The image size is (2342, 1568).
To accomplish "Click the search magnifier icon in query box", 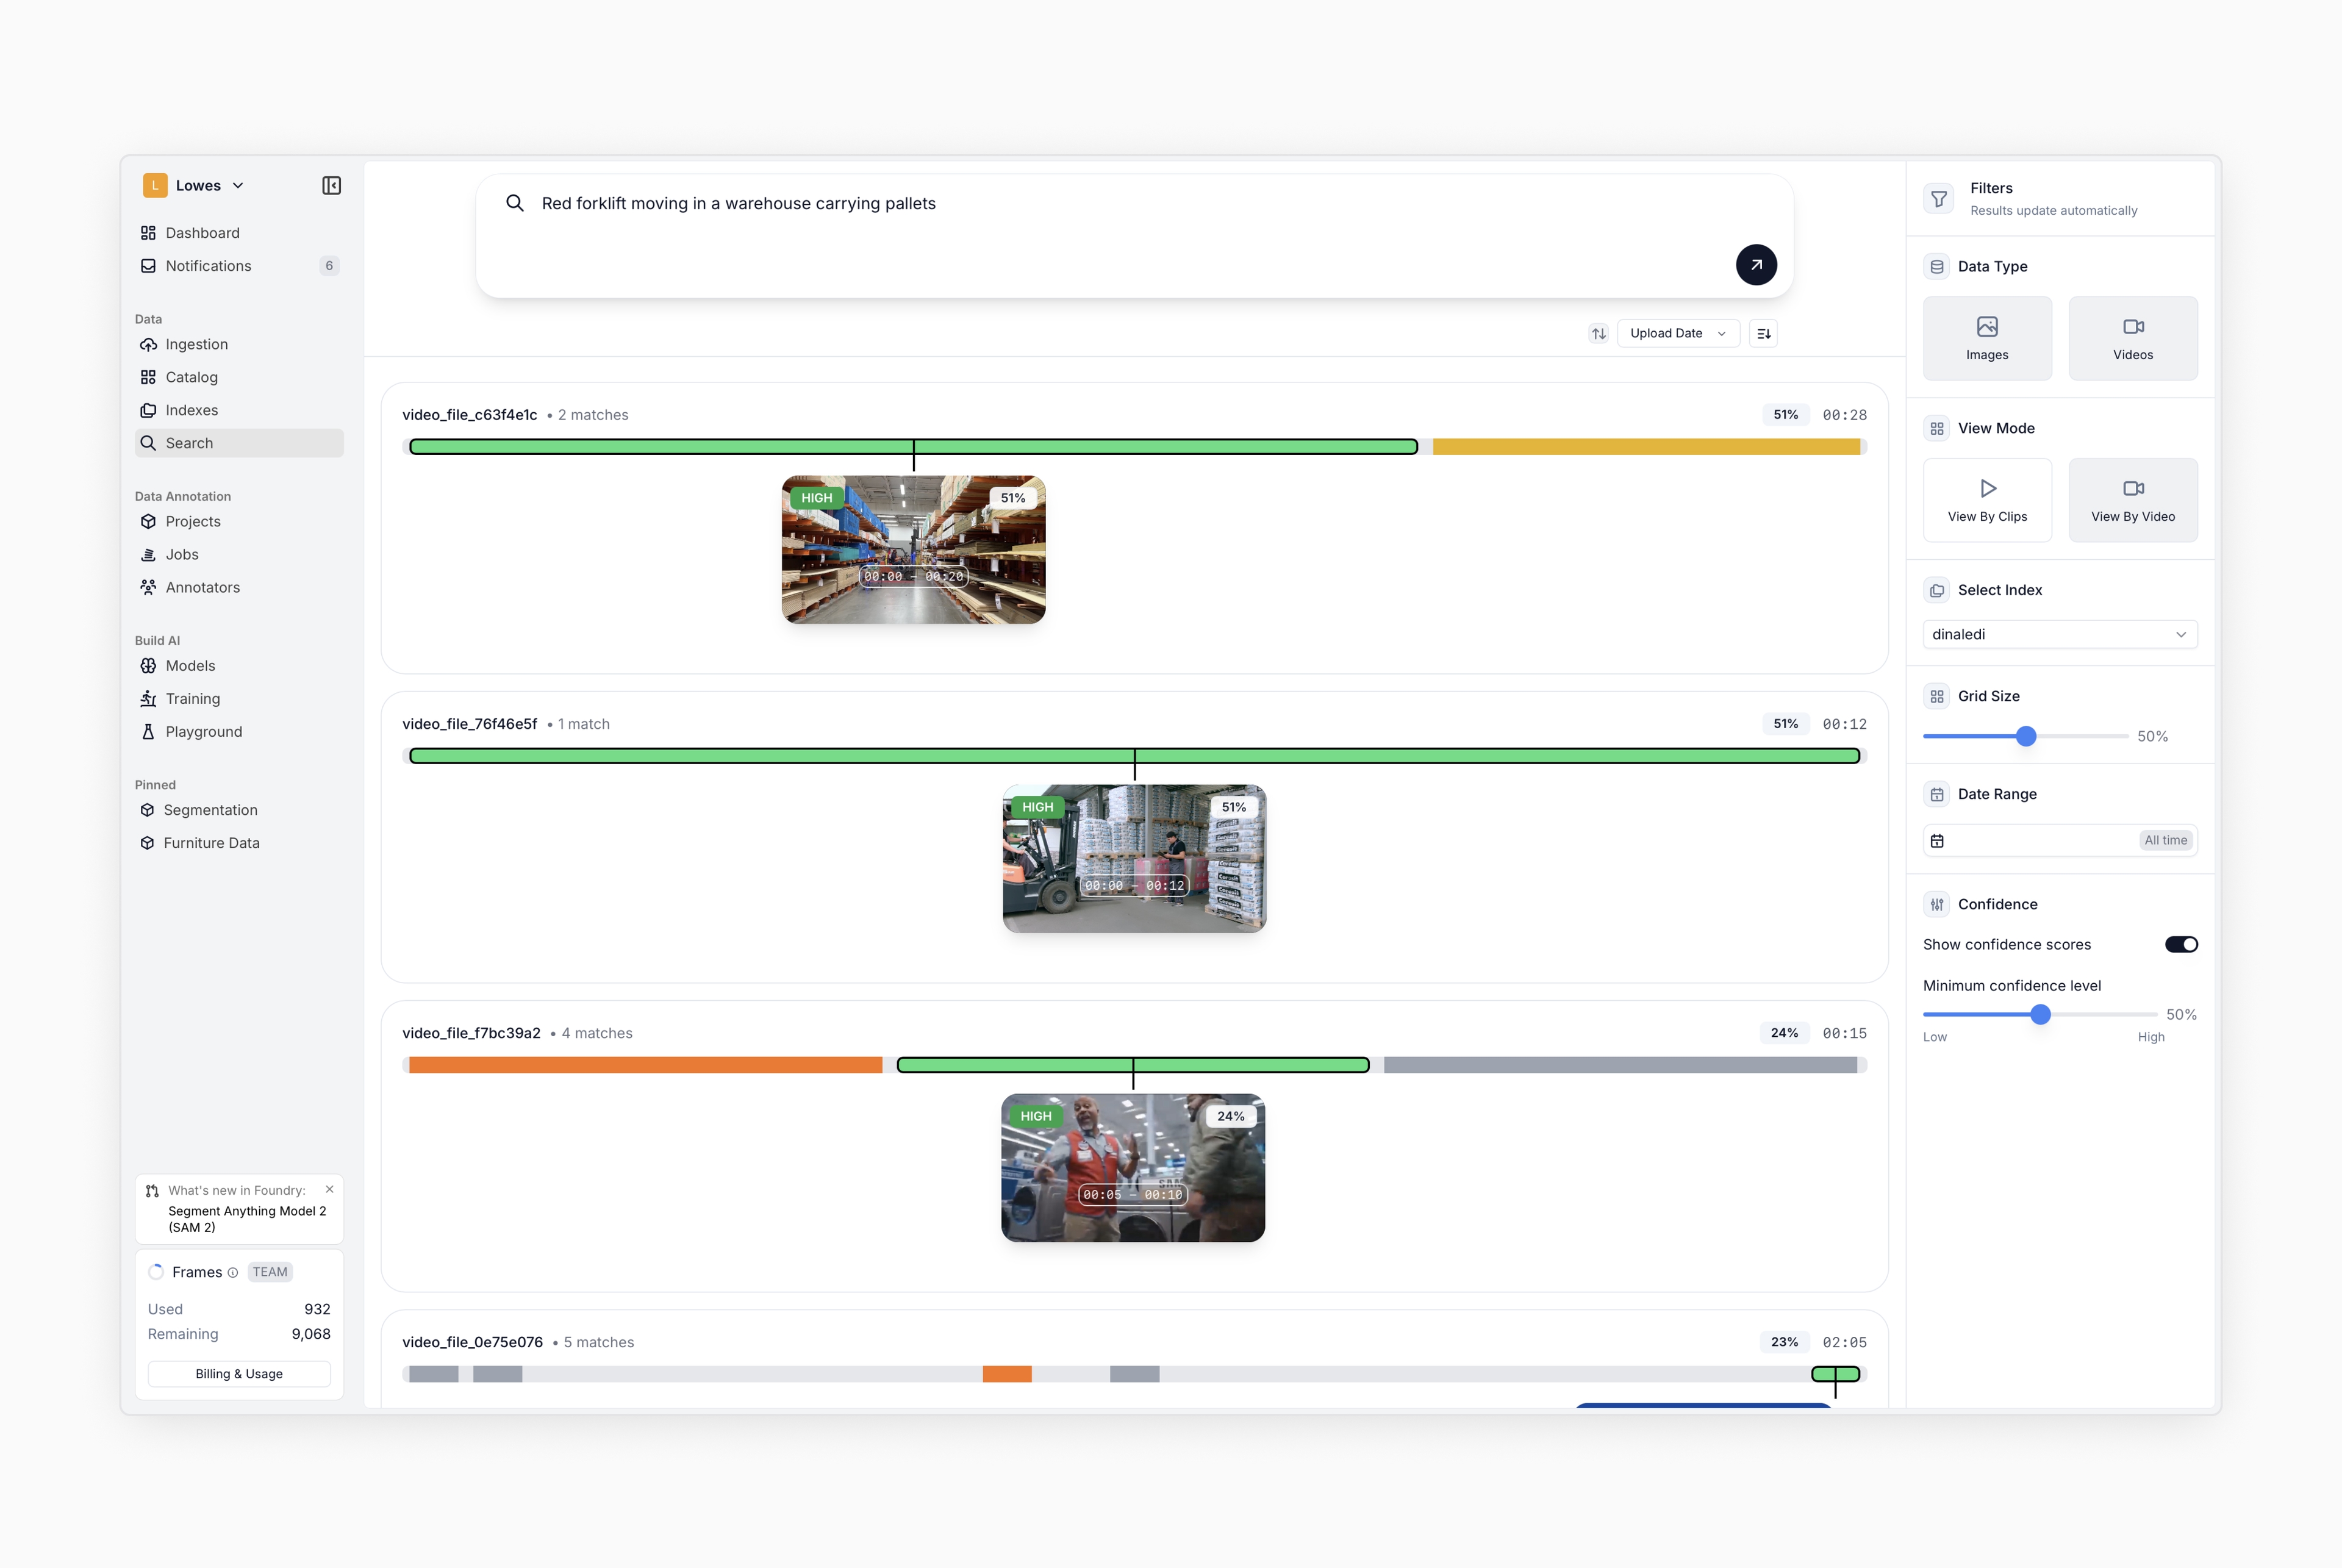I will [x=515, y=203].
